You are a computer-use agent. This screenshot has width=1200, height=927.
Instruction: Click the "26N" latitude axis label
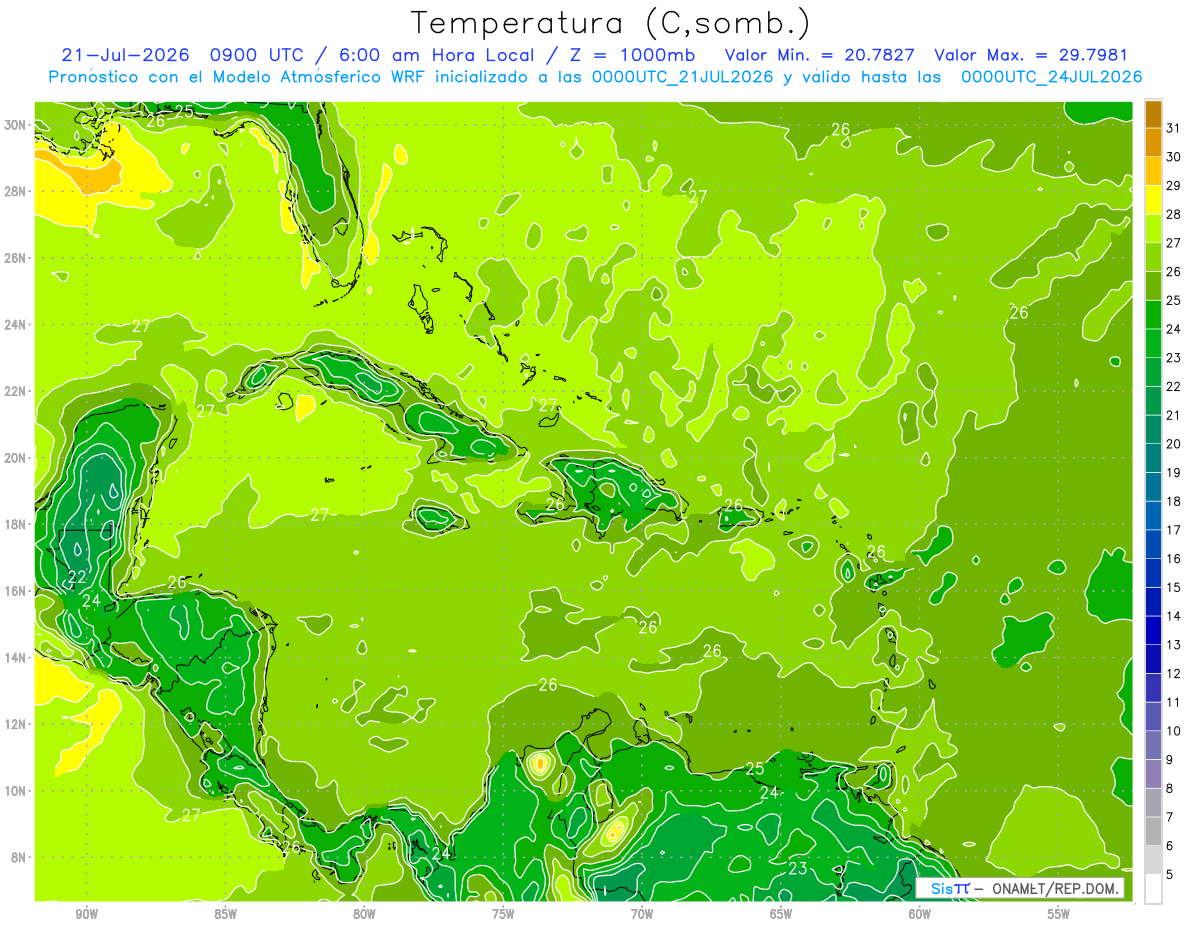click(14, 258)
